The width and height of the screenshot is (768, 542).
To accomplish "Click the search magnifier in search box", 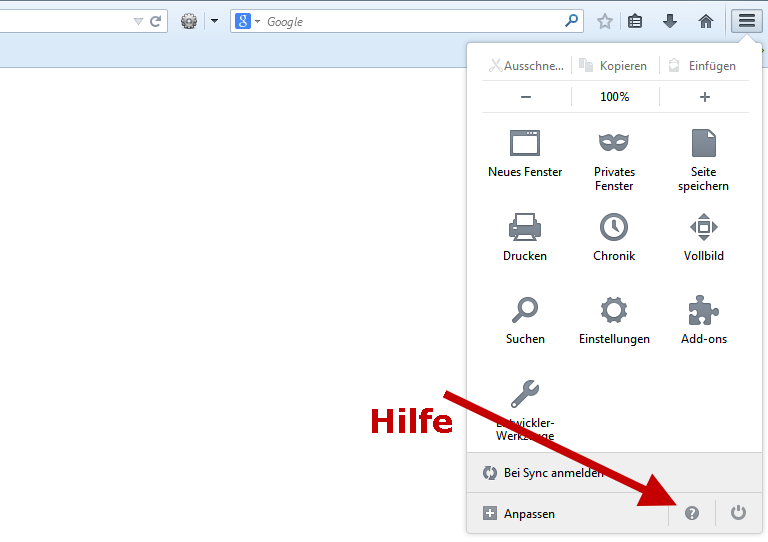I will click(x=571, y=21).
